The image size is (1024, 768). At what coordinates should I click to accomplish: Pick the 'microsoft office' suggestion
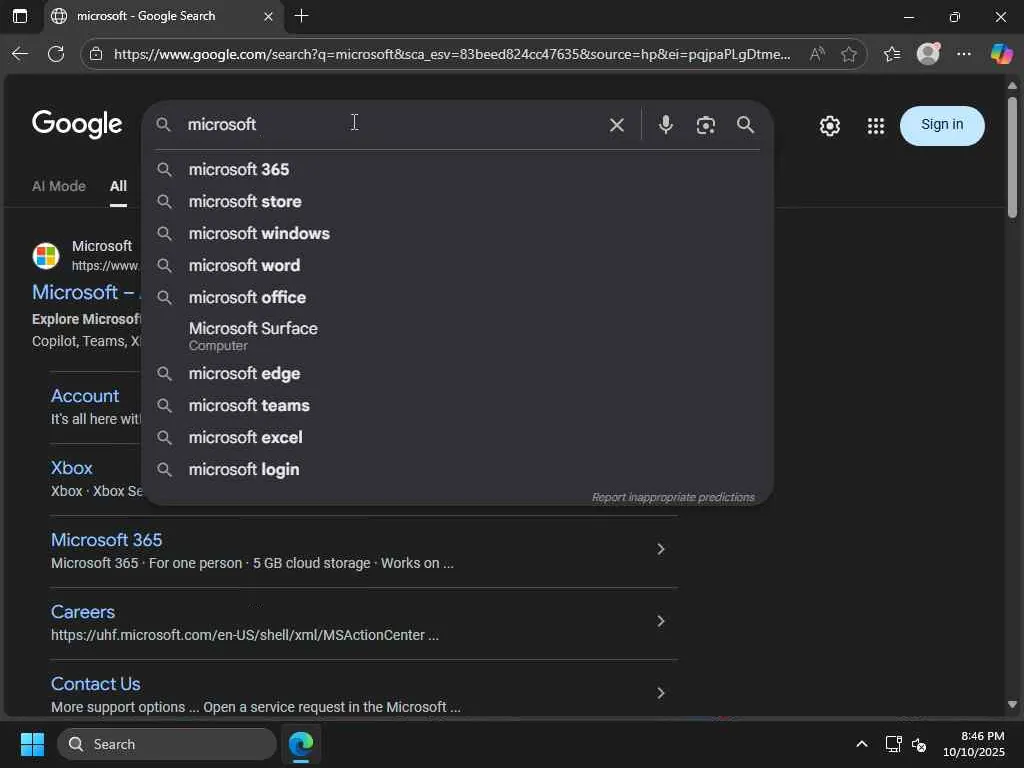pyautogui.click(x=457, y=297)
